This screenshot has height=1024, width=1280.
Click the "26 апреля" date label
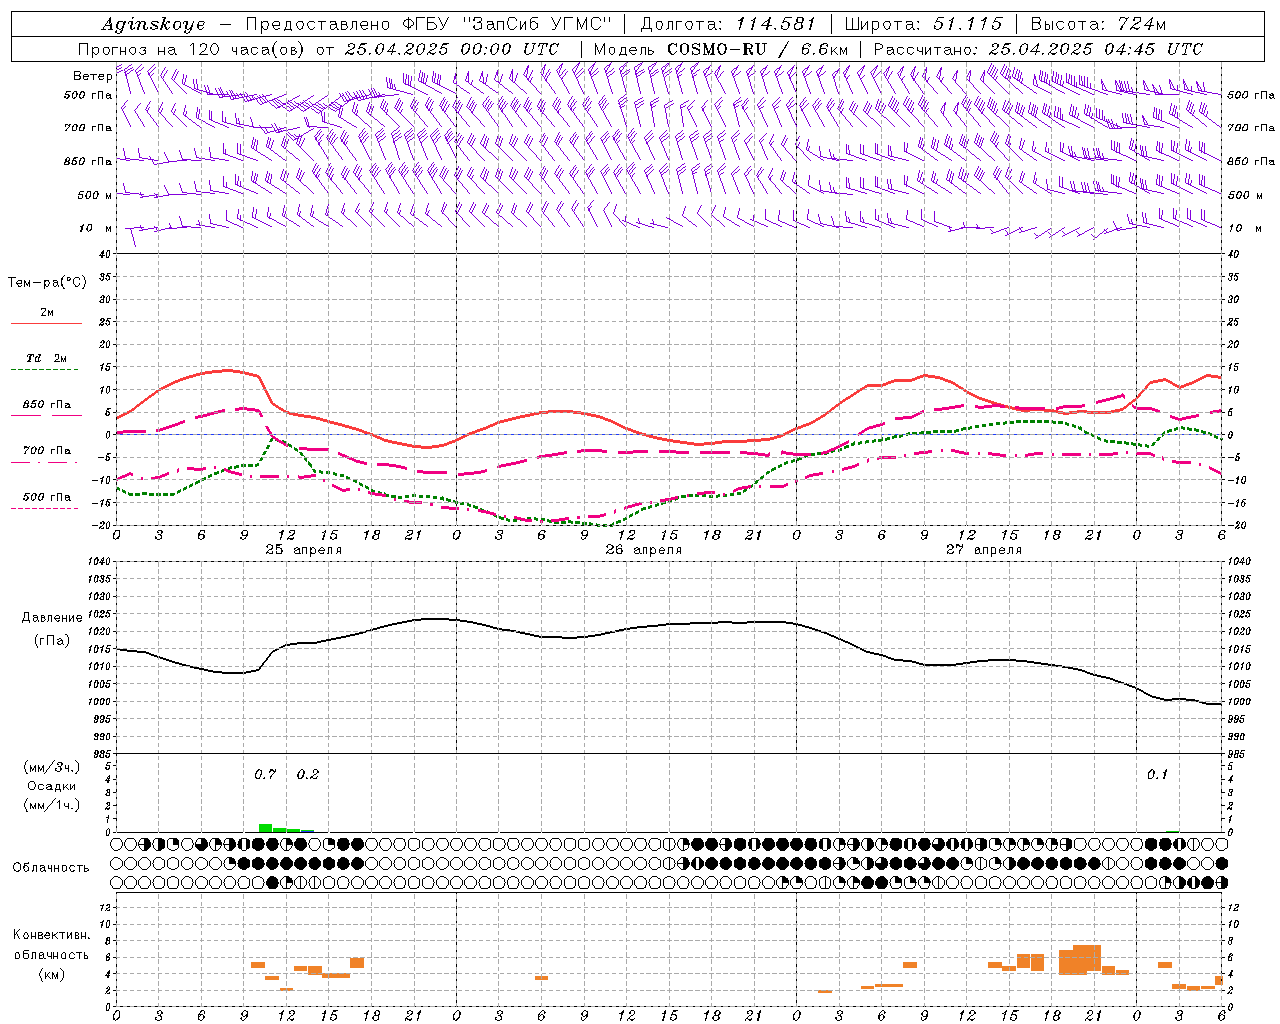[644, 550]
